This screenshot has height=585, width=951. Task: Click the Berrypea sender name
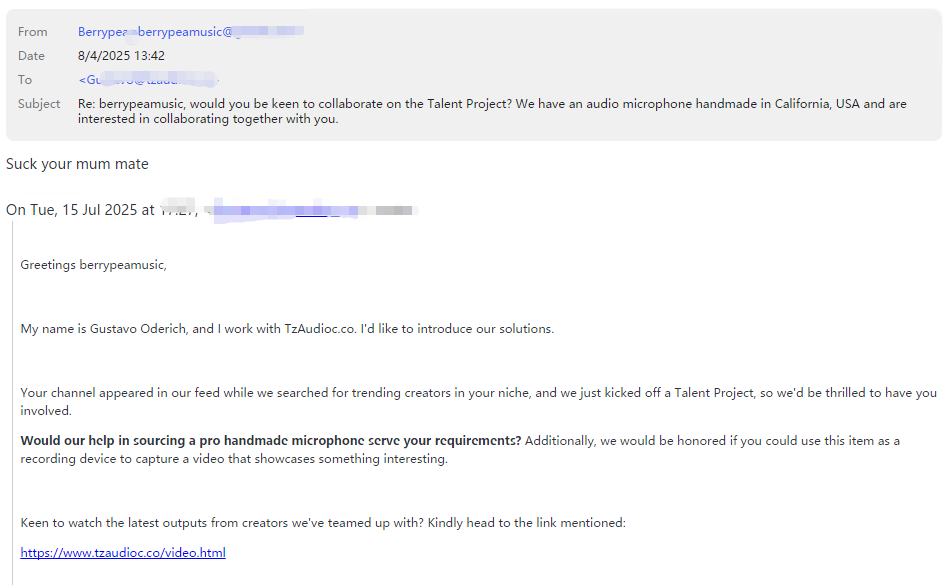(x=102, y=32)
